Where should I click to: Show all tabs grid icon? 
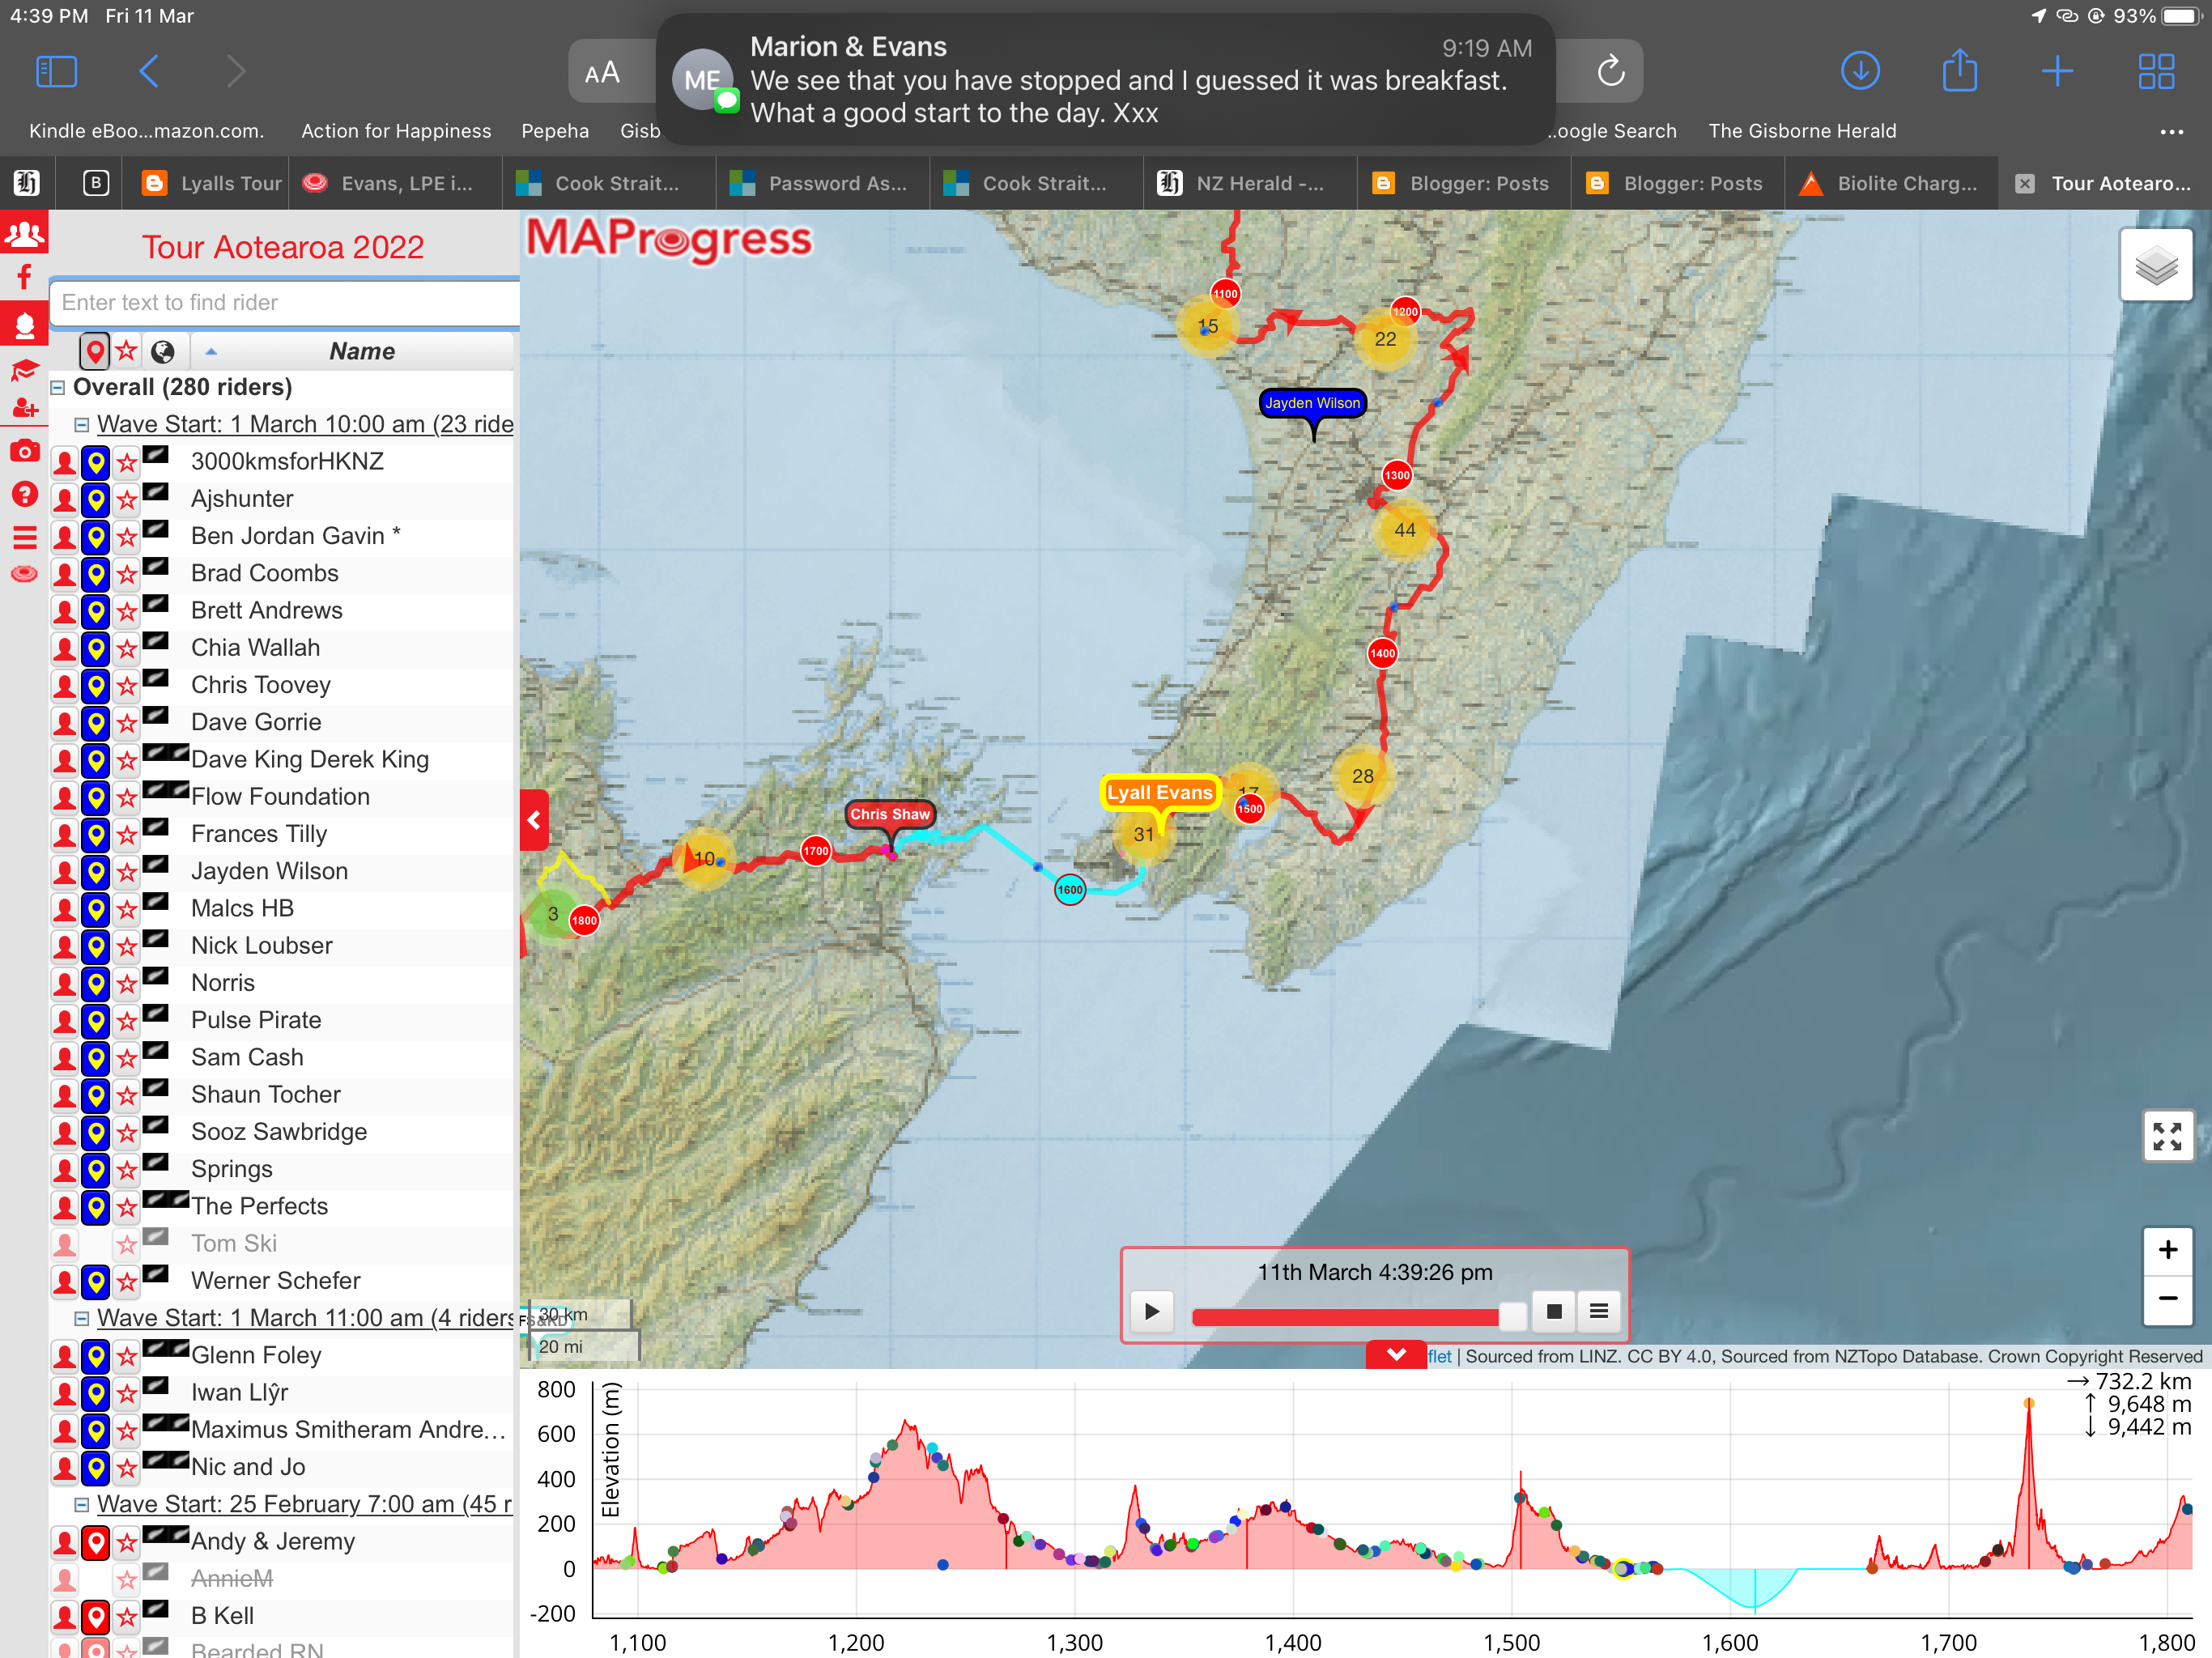(x=2156, y=71)
